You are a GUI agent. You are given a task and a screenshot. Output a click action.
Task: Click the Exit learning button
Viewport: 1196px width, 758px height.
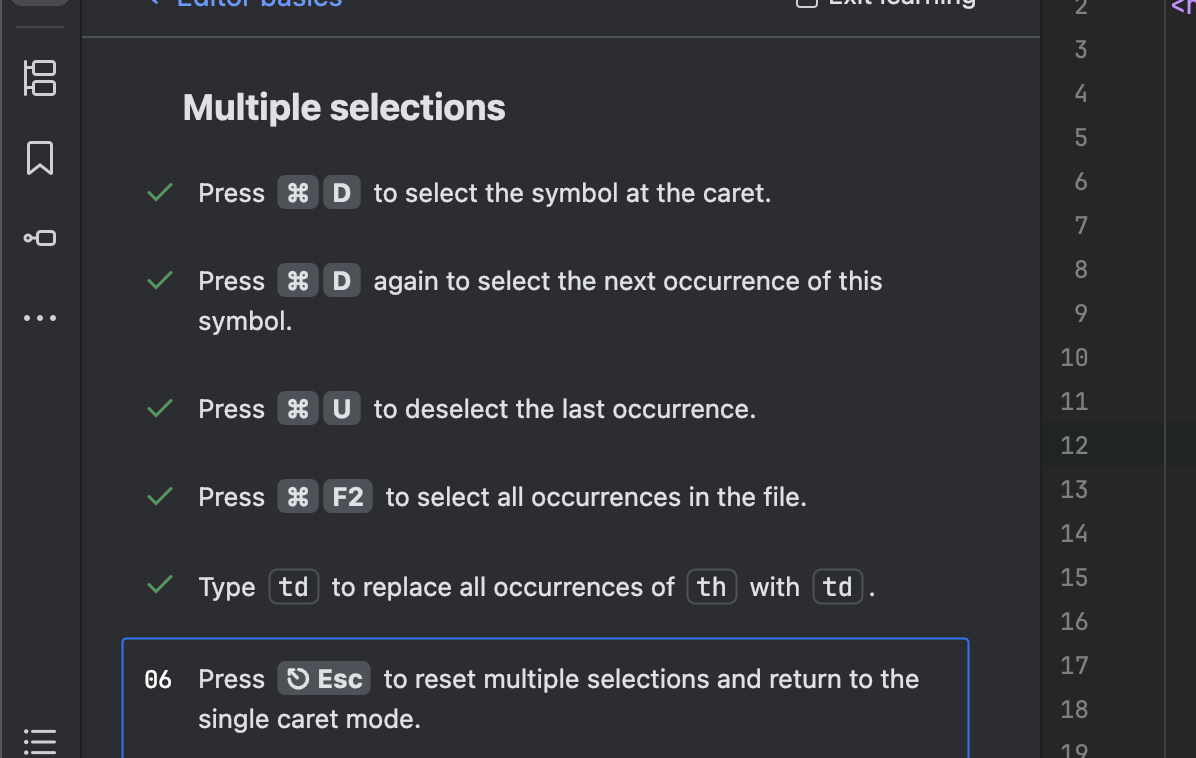(886, 3)
